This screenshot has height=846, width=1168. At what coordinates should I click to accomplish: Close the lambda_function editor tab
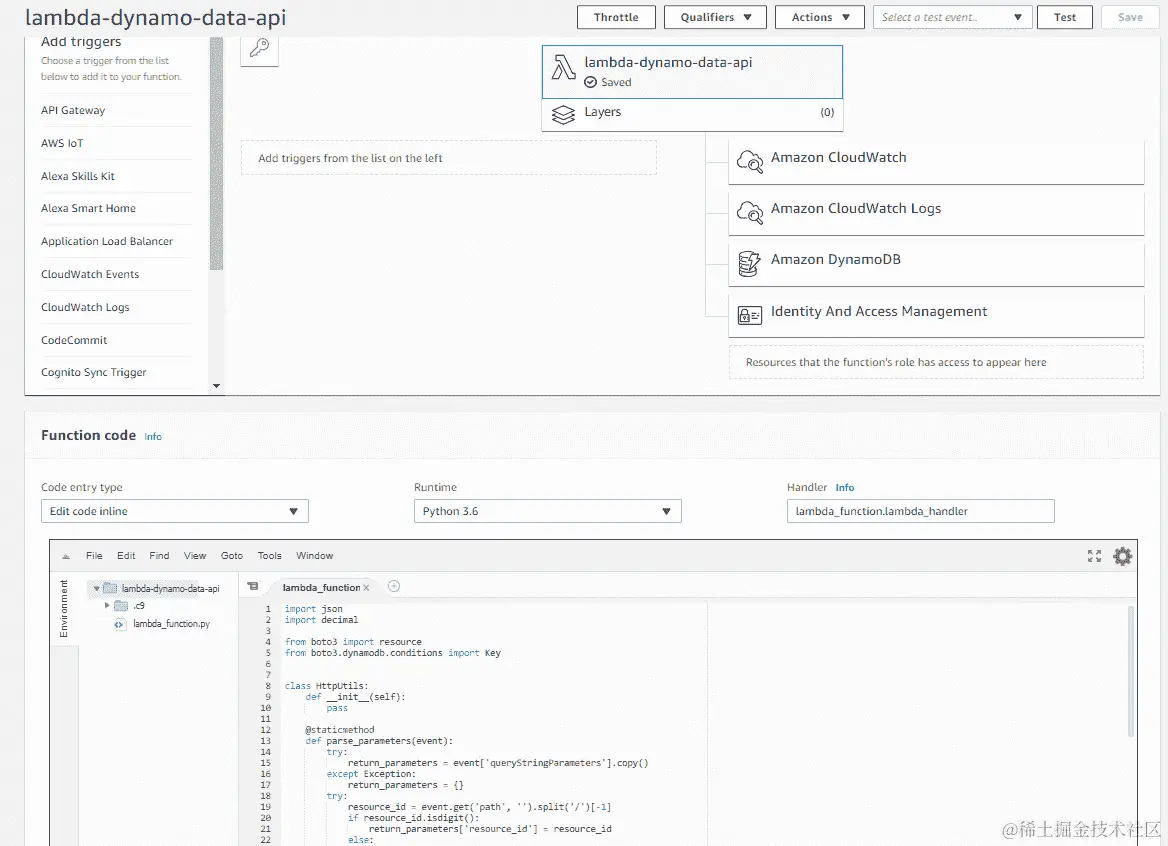(366, 588)
